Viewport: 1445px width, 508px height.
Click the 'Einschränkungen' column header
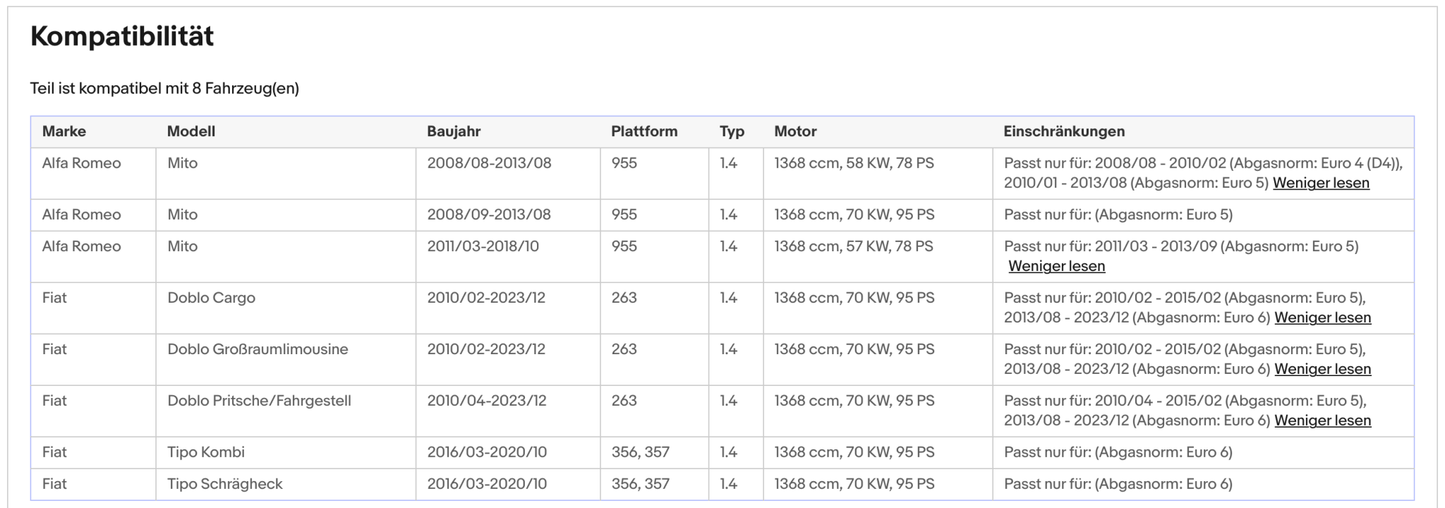coord(1064,131)
